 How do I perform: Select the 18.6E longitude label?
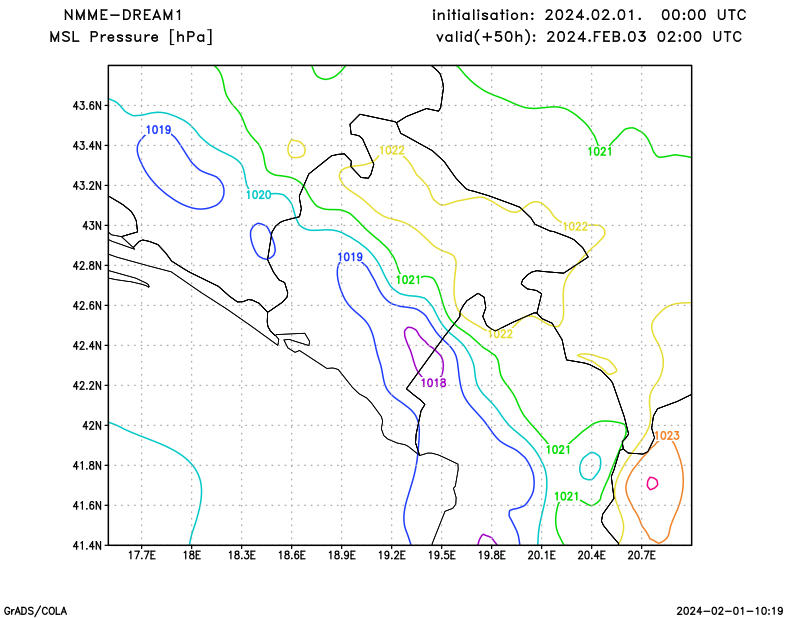[291, 555]
